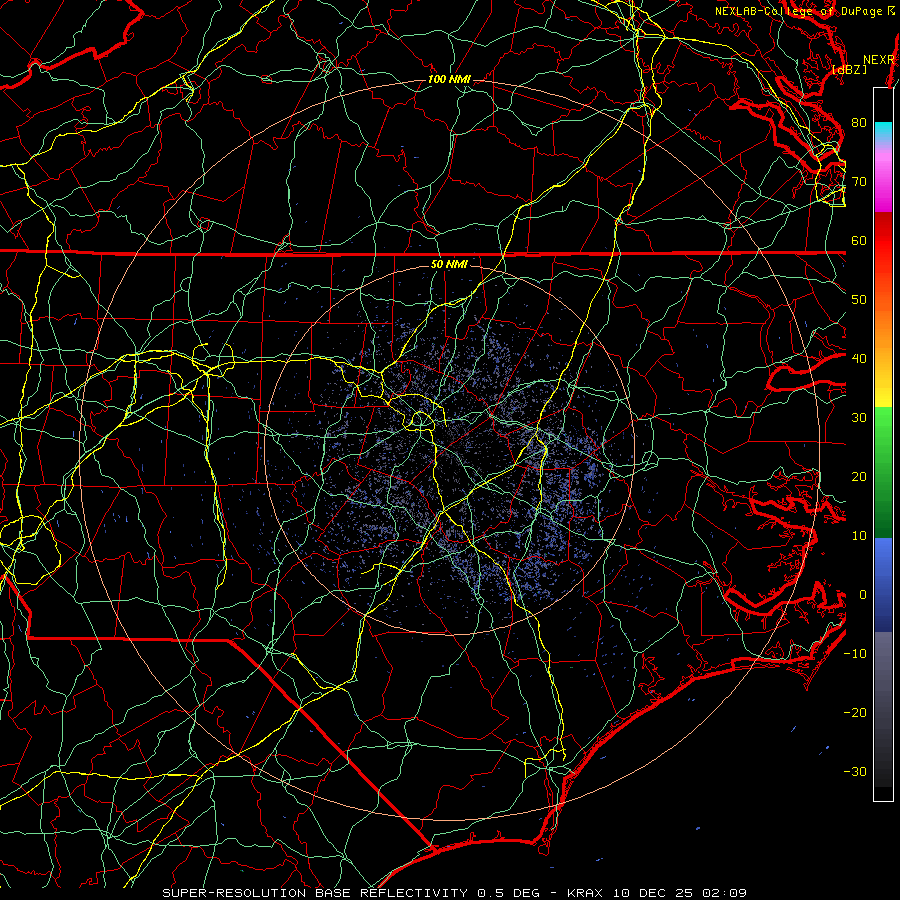Click the 70 dBZ scale value
This screenshot has height=900, width=900.
point(859,181)
